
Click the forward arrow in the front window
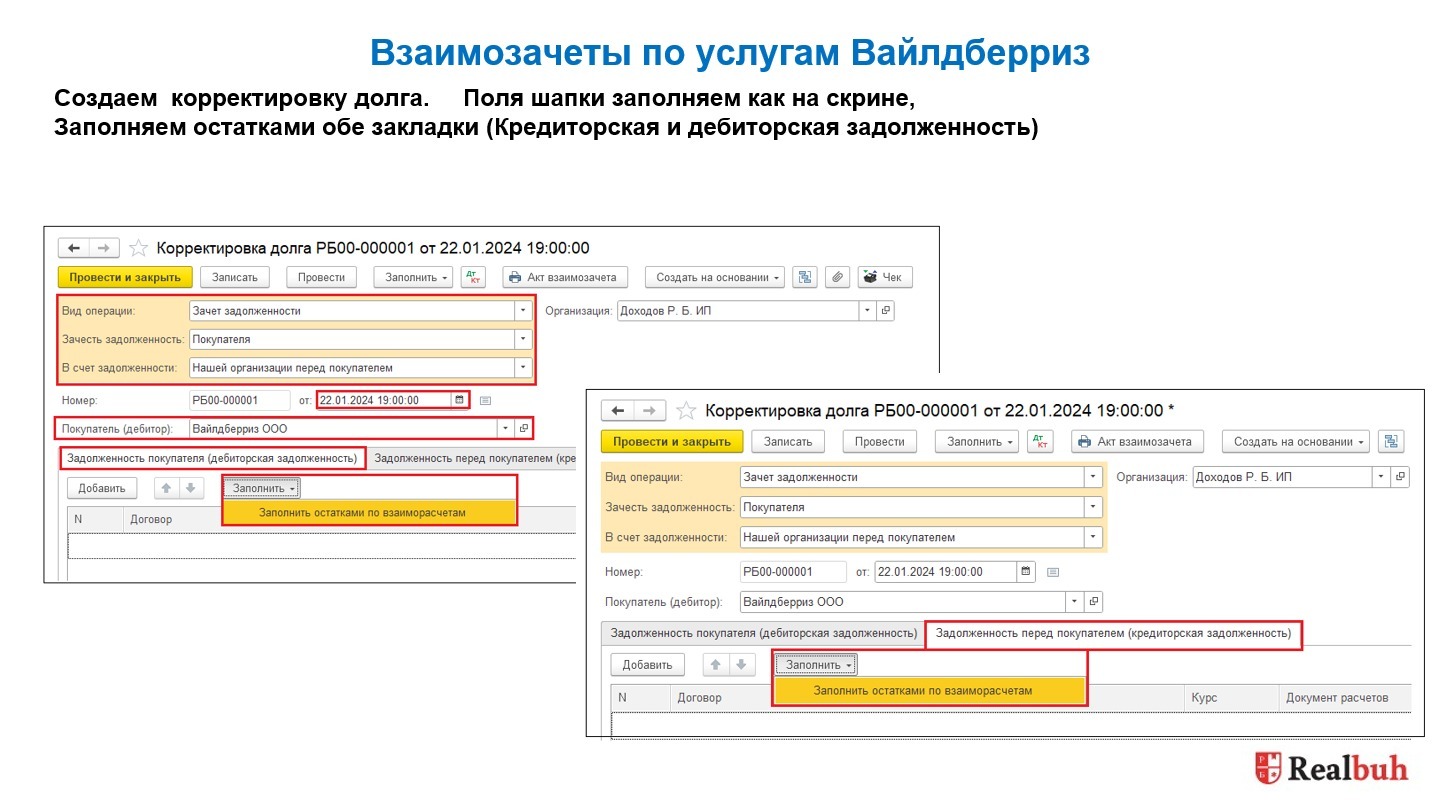click(649, 411)
